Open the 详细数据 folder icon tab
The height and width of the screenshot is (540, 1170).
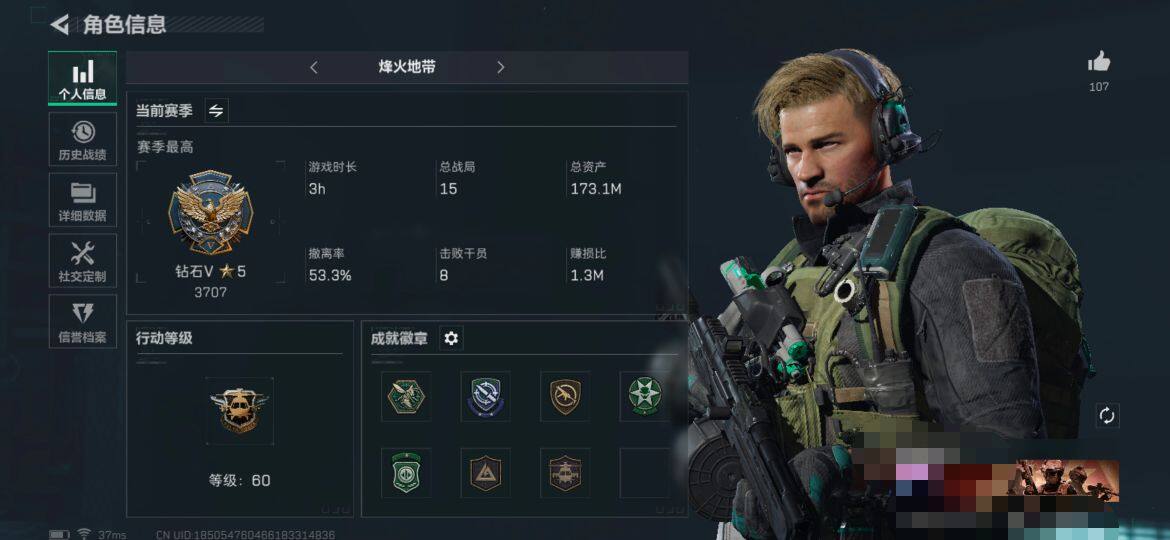click(82, 200)
